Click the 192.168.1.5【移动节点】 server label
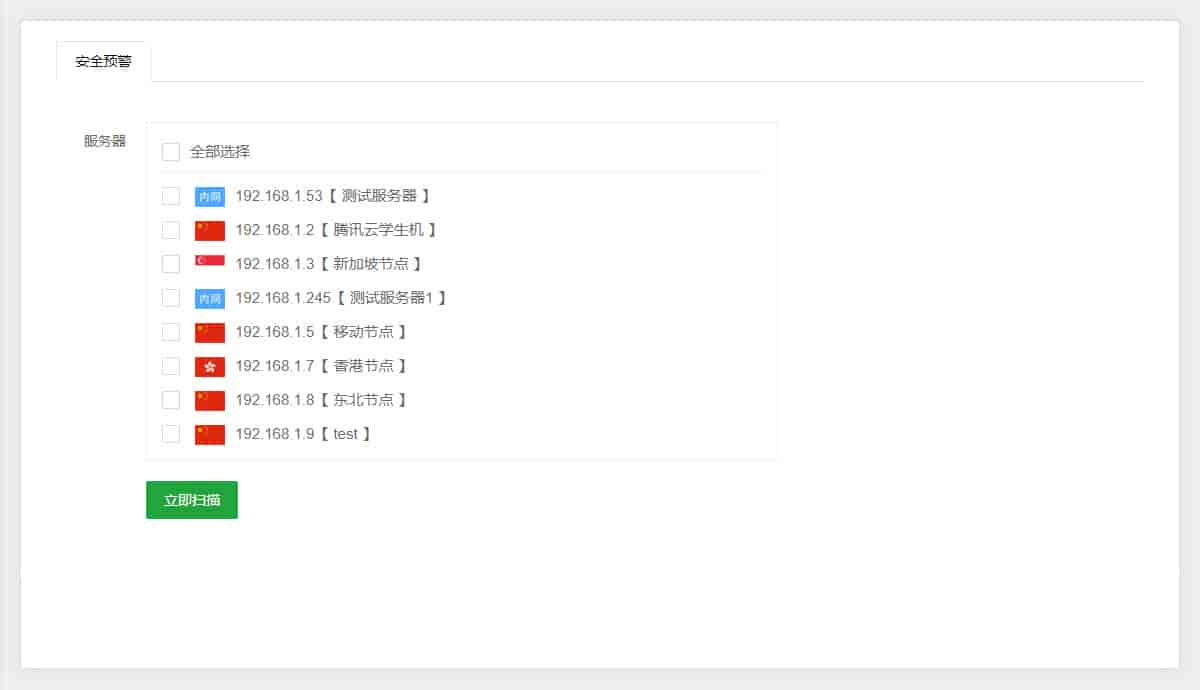Screen dimensions: 1200x690 click(x=321, y=332)
